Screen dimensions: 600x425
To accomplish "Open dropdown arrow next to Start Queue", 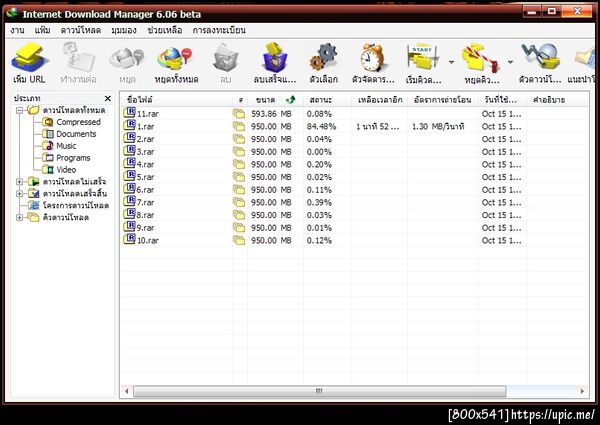I will click(452, 62).
